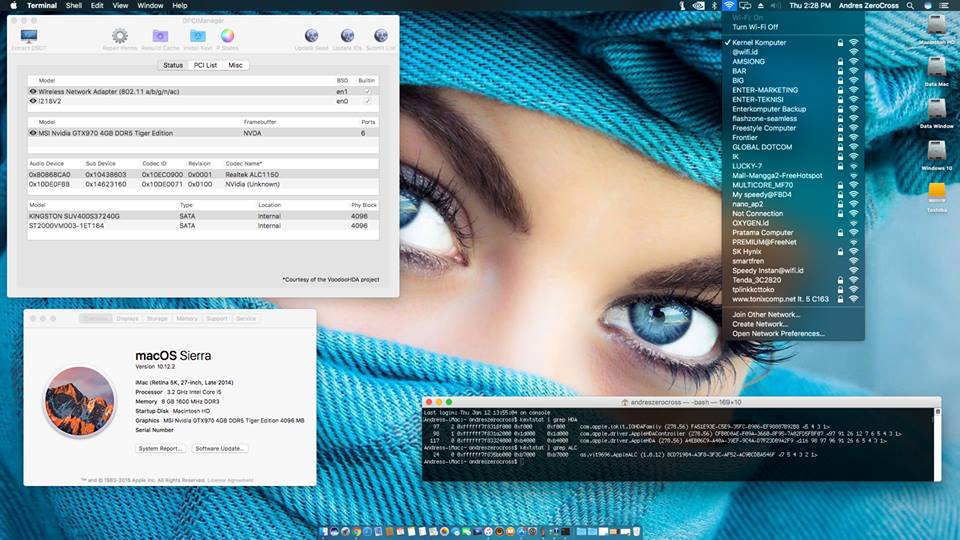Image resolution: width=960 pixels, height=540 pixels.
Task: Click eye icon beside Wireless Network Adapter
Action: [33, 91]
